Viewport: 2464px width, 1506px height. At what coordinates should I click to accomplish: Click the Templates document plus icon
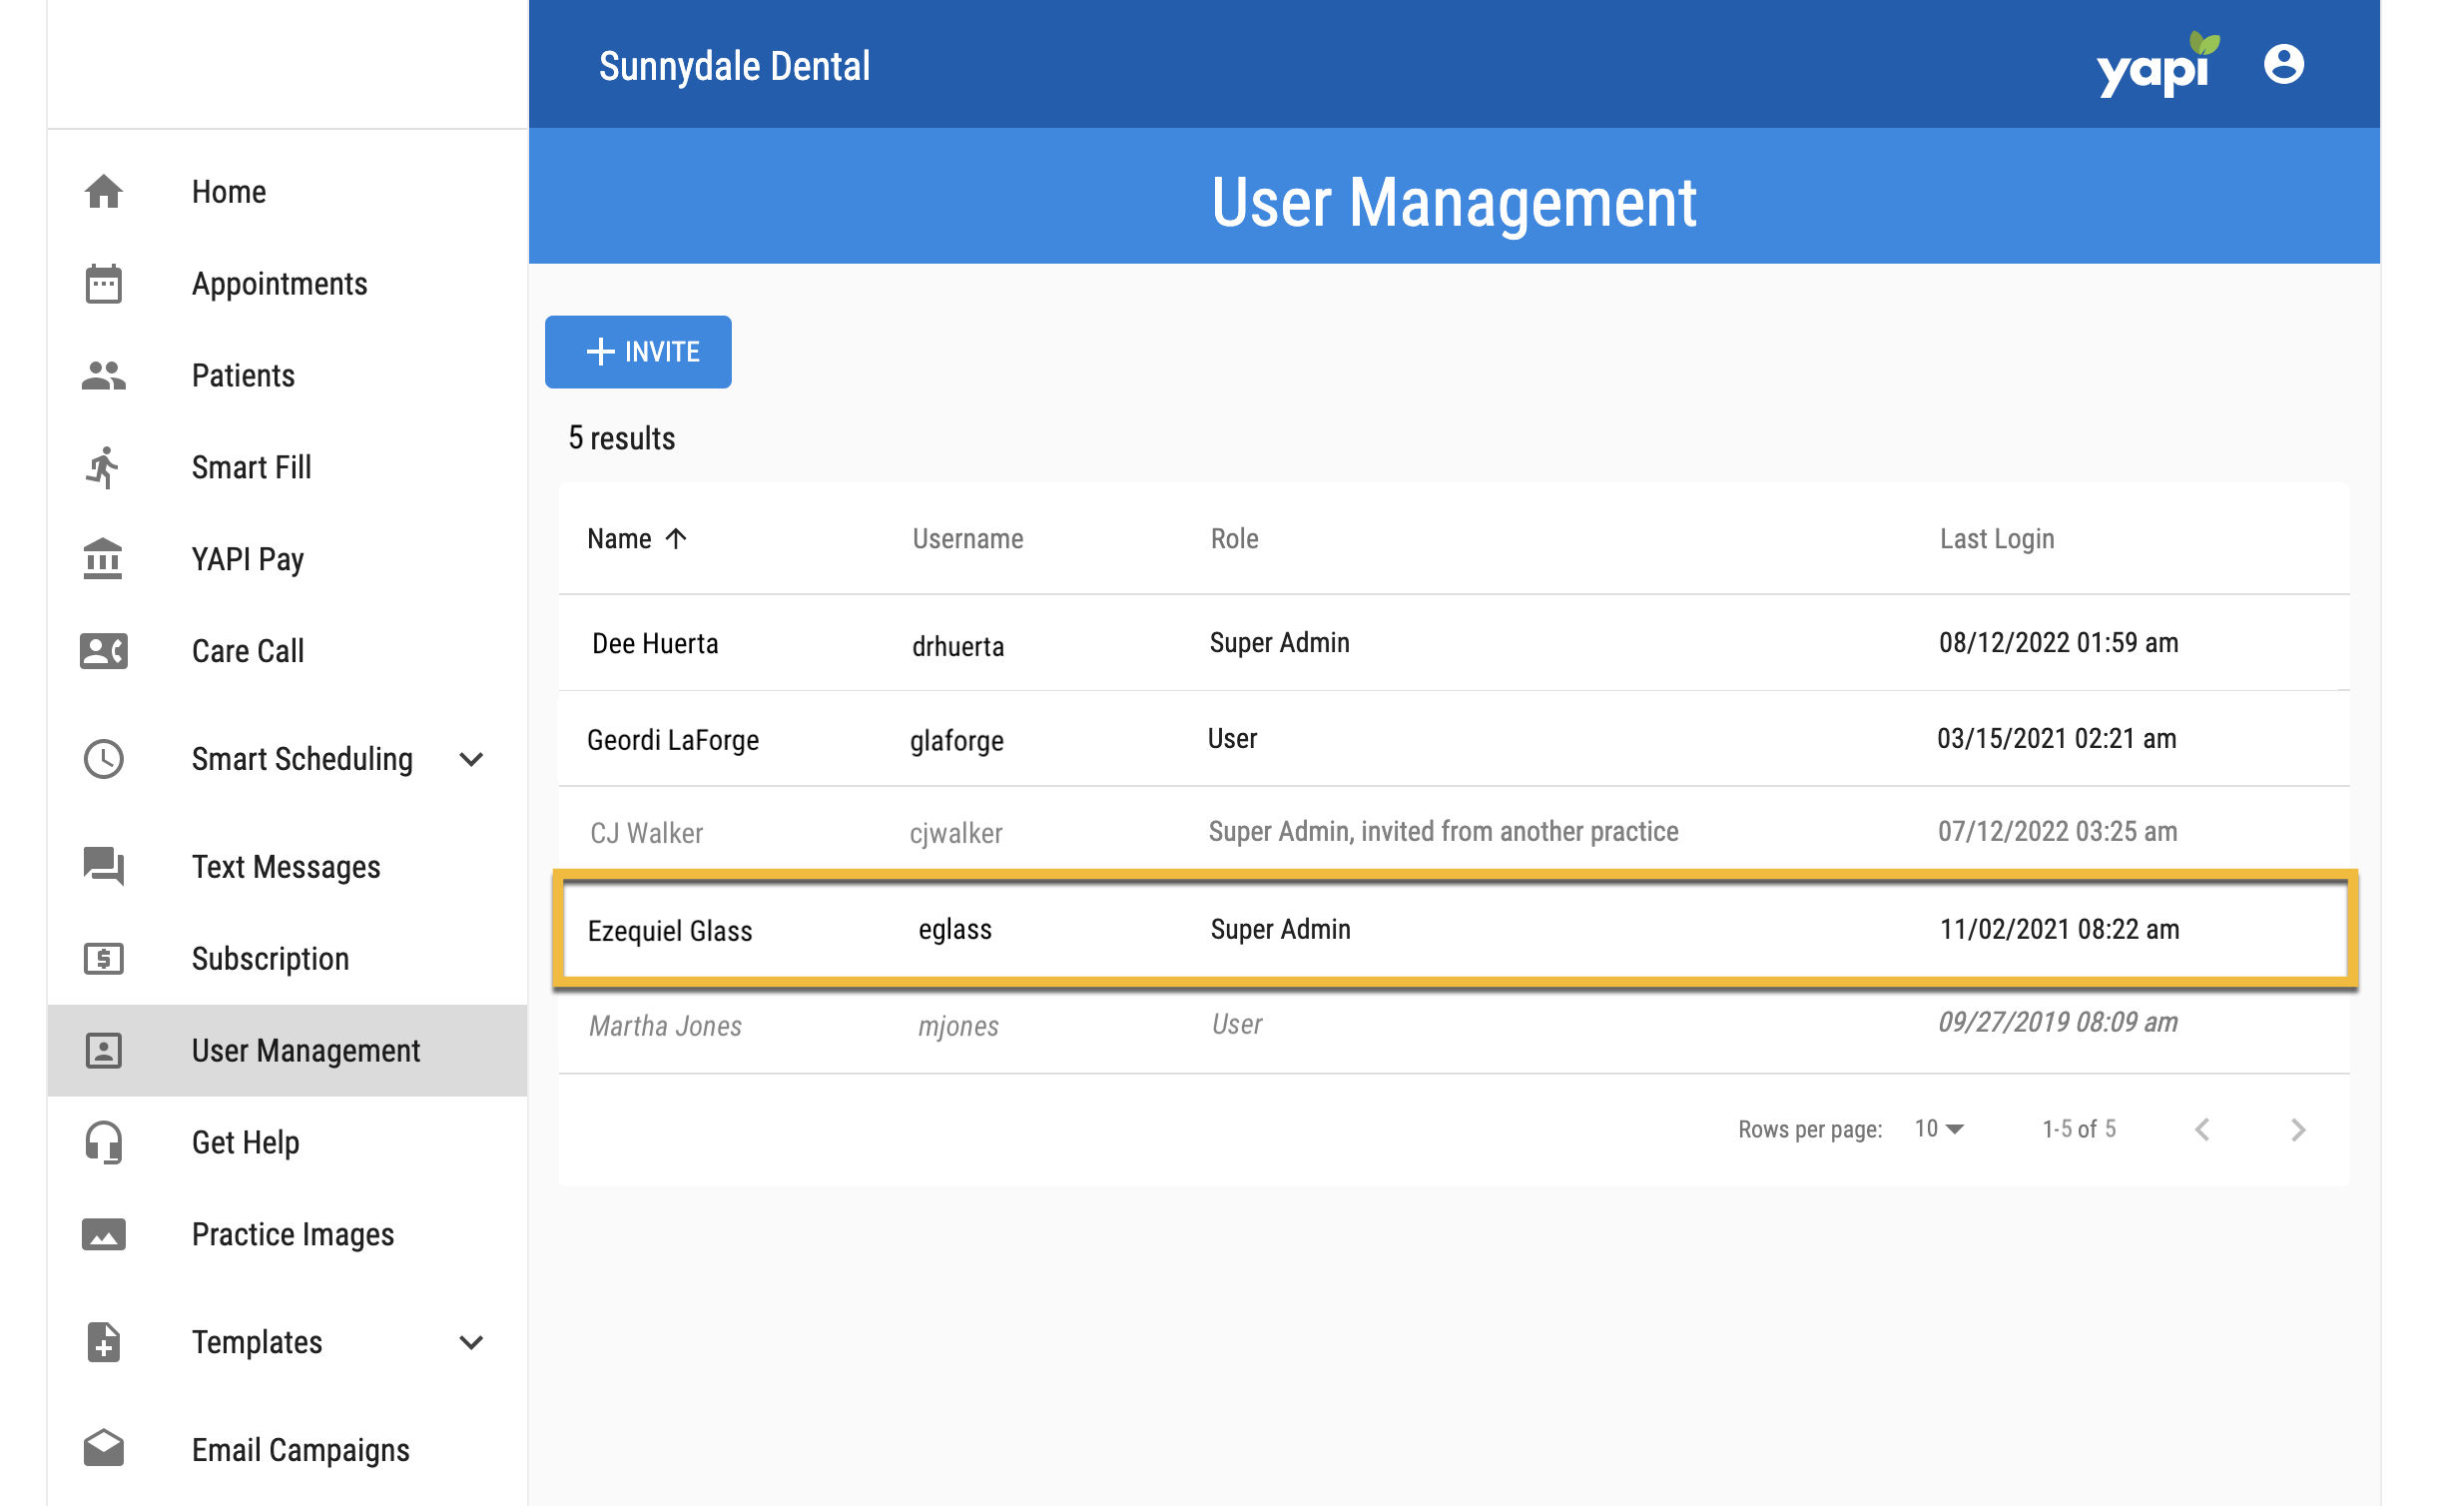(x=104, y=1342)
